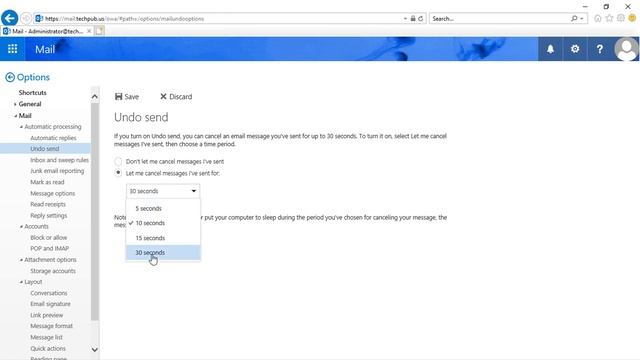
Task: Save the undo send settings
Action: [x=127, y=97]
